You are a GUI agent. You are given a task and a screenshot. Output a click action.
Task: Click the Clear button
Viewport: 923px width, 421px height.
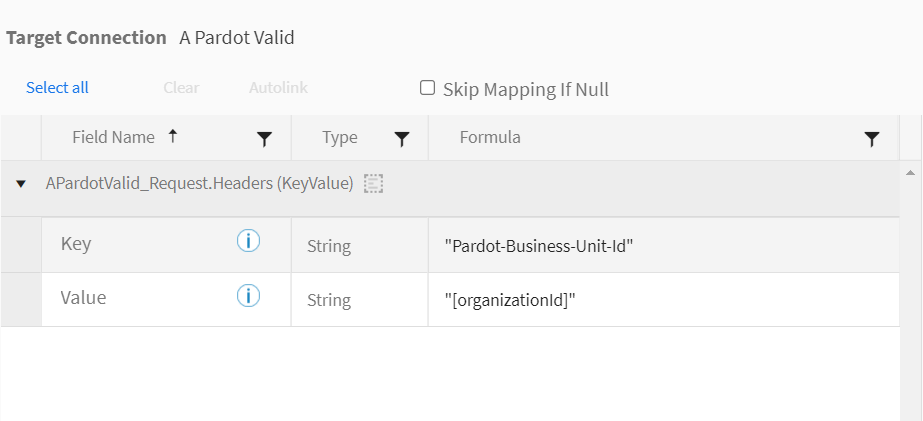pos(181,88)
